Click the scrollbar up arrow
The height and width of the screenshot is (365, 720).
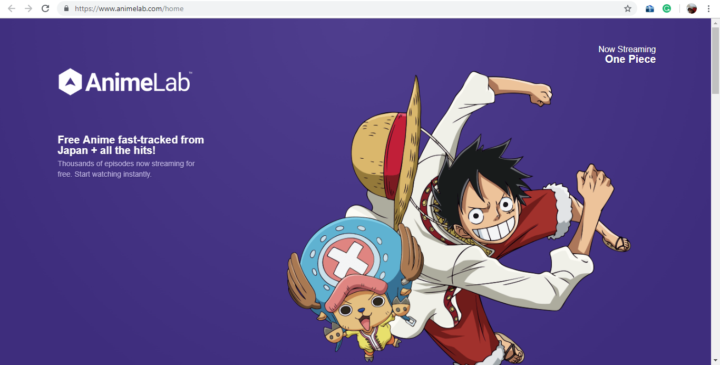tap(715, 22)
